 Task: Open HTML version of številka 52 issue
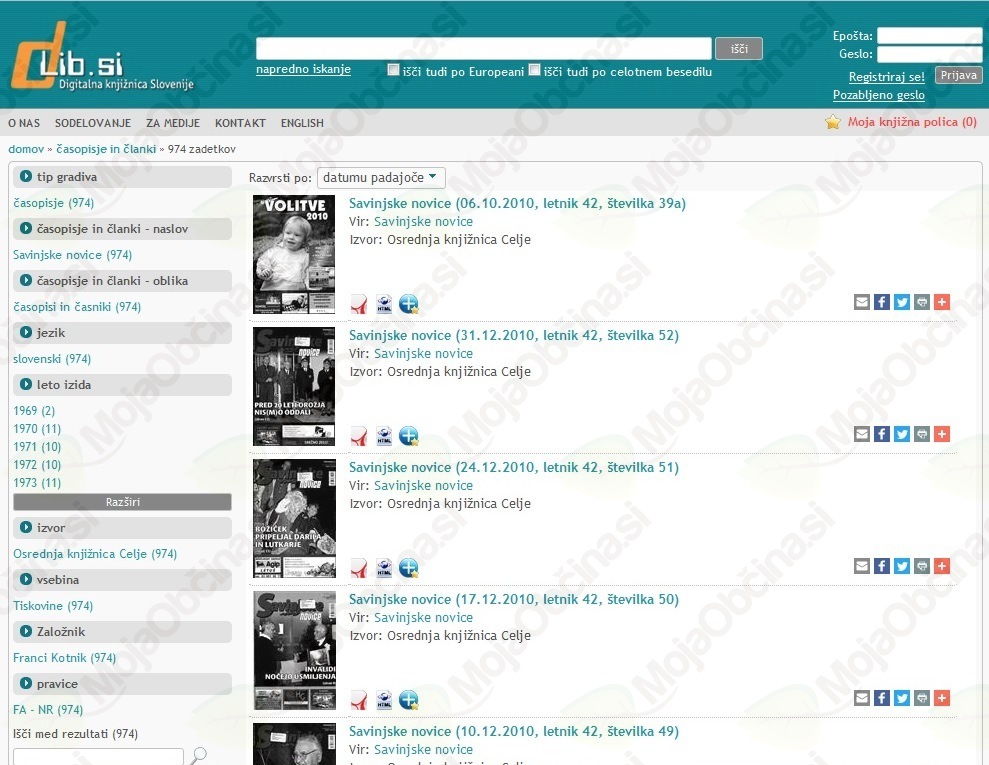[x=384, y=436]
